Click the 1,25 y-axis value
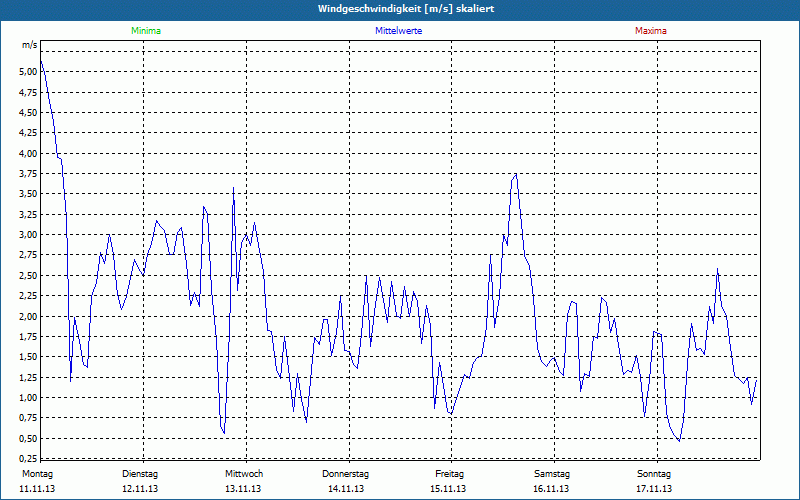 [x=28, y=377]
